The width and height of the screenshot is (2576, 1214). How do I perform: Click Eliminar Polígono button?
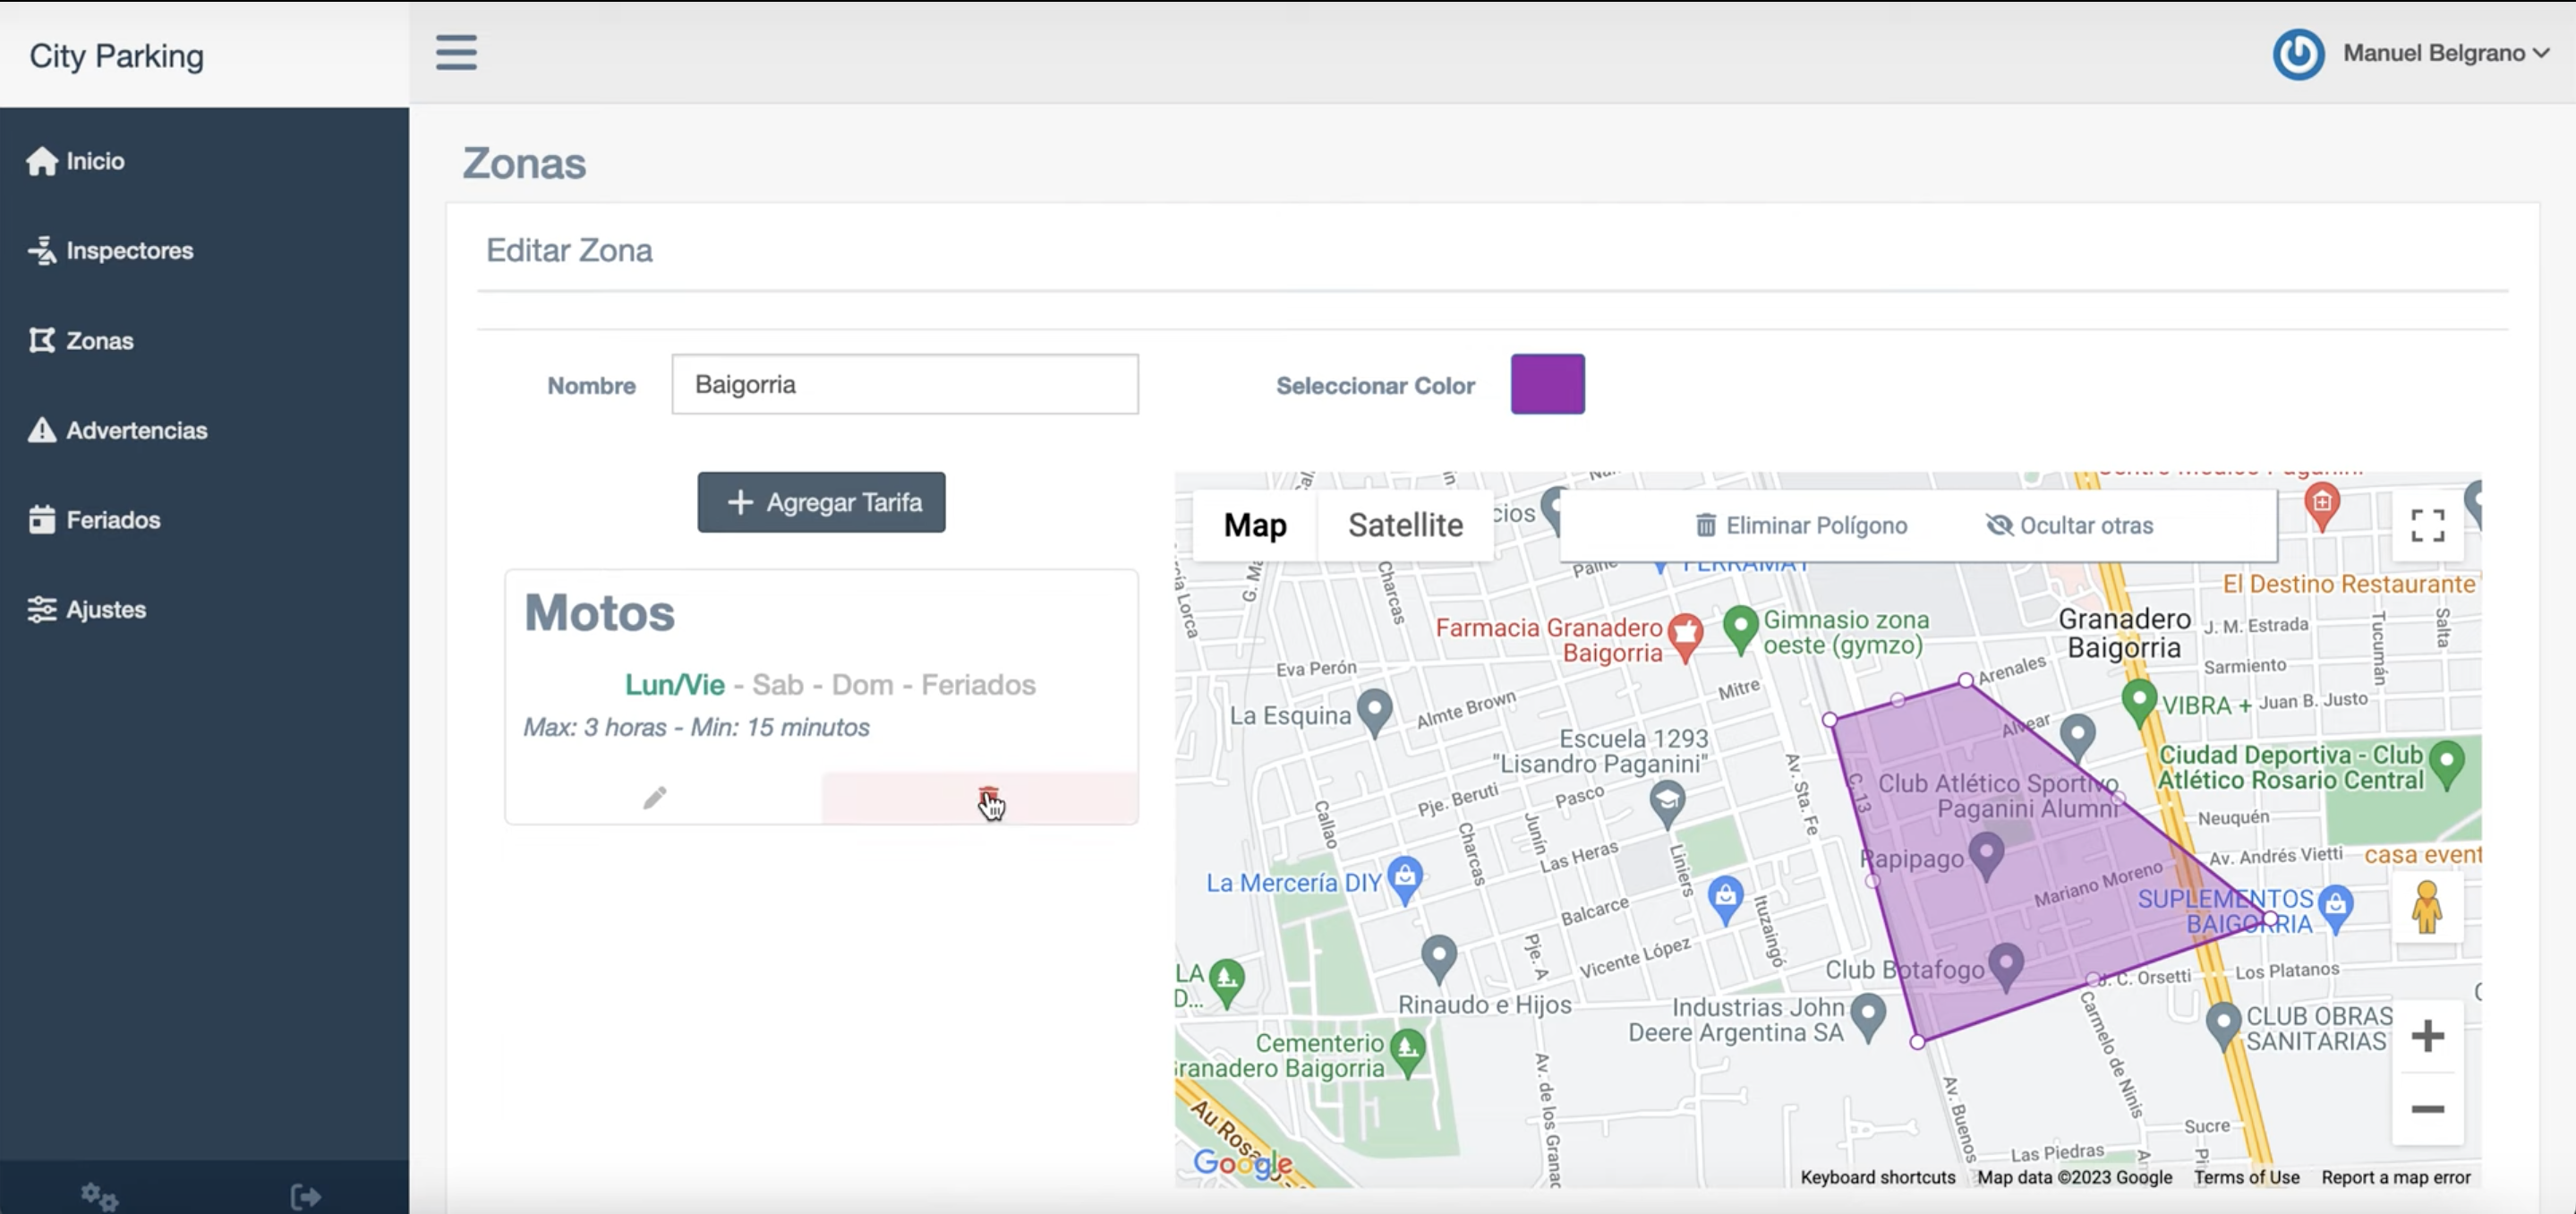[x=1801, y=525]
